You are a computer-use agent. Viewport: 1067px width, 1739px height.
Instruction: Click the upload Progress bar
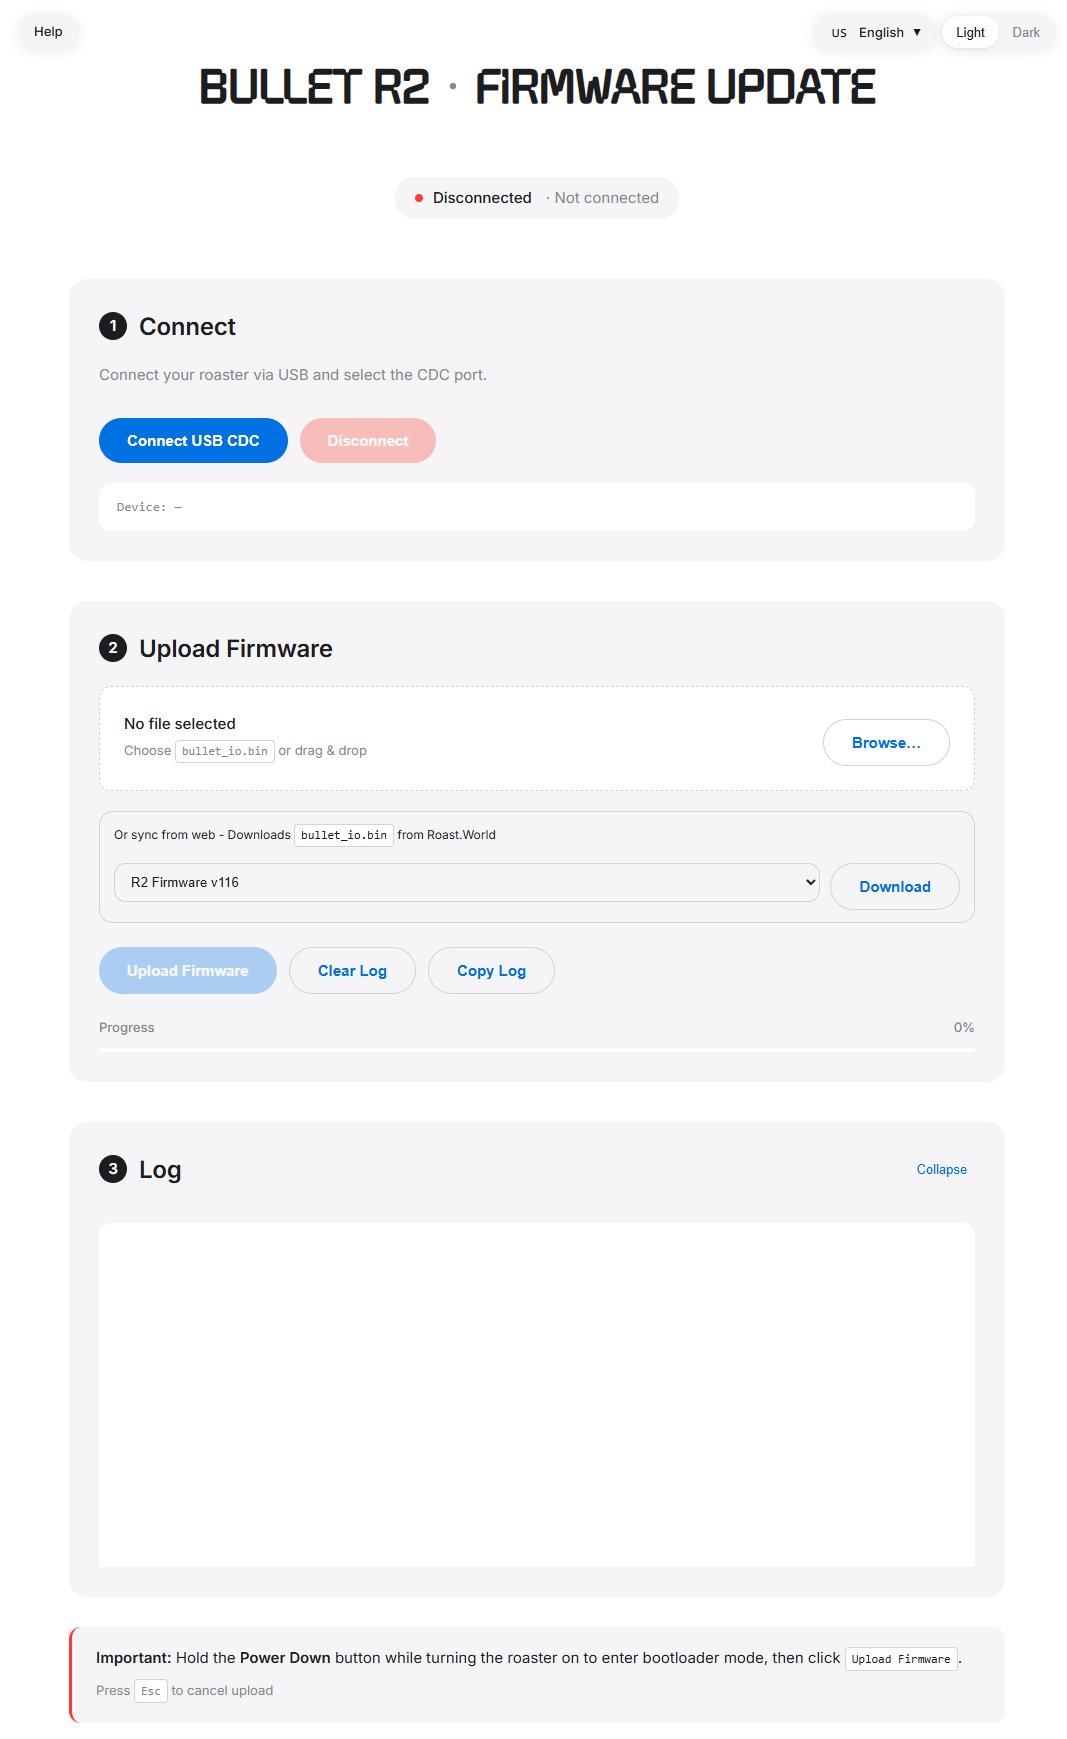tap(536, 1050)
